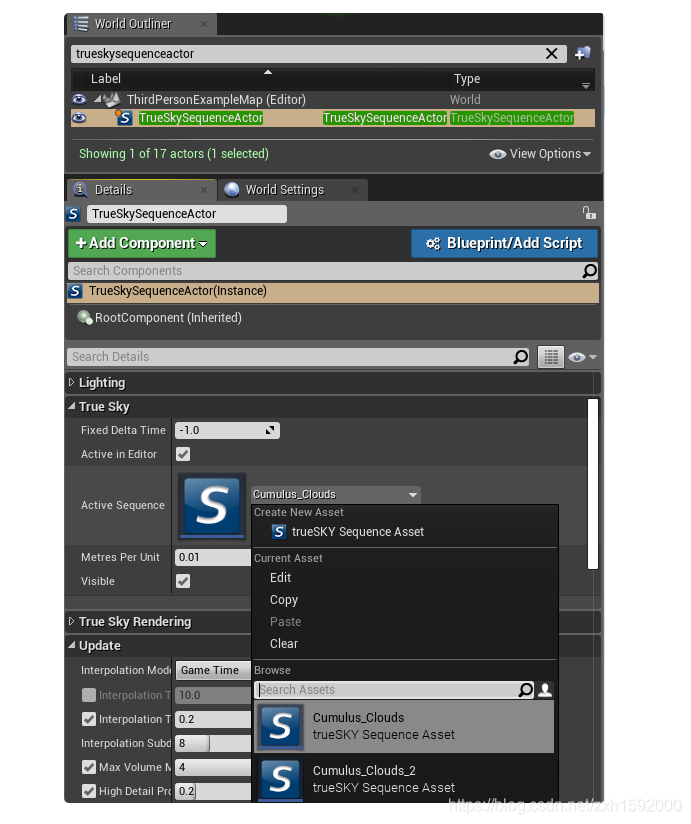Screen dimensions: 691x824
Task: Uncheck the Active in Editor checkbox
Action: [183, 454]
